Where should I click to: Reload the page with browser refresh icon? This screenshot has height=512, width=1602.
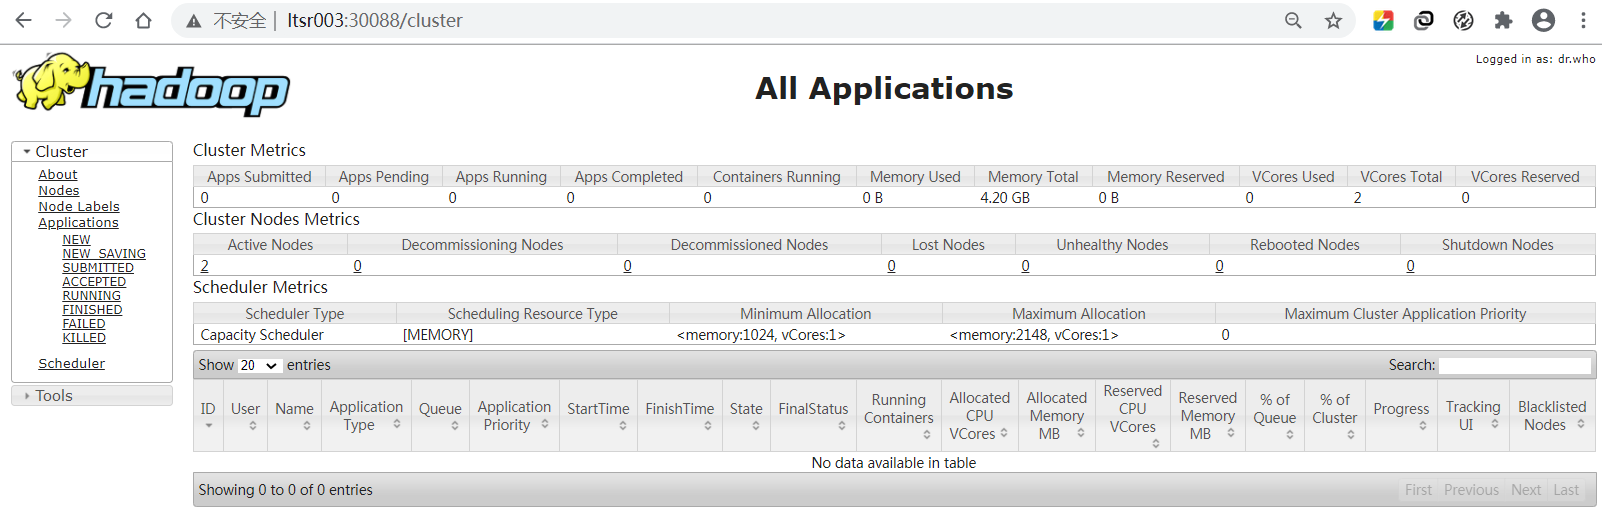[104, 20]
